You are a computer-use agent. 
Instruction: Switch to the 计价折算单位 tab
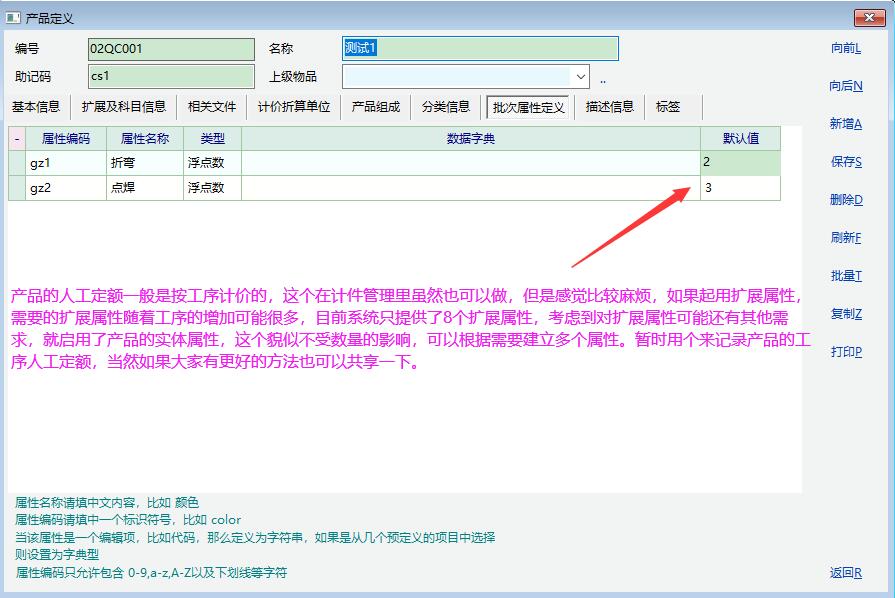(x=293, y=107)
